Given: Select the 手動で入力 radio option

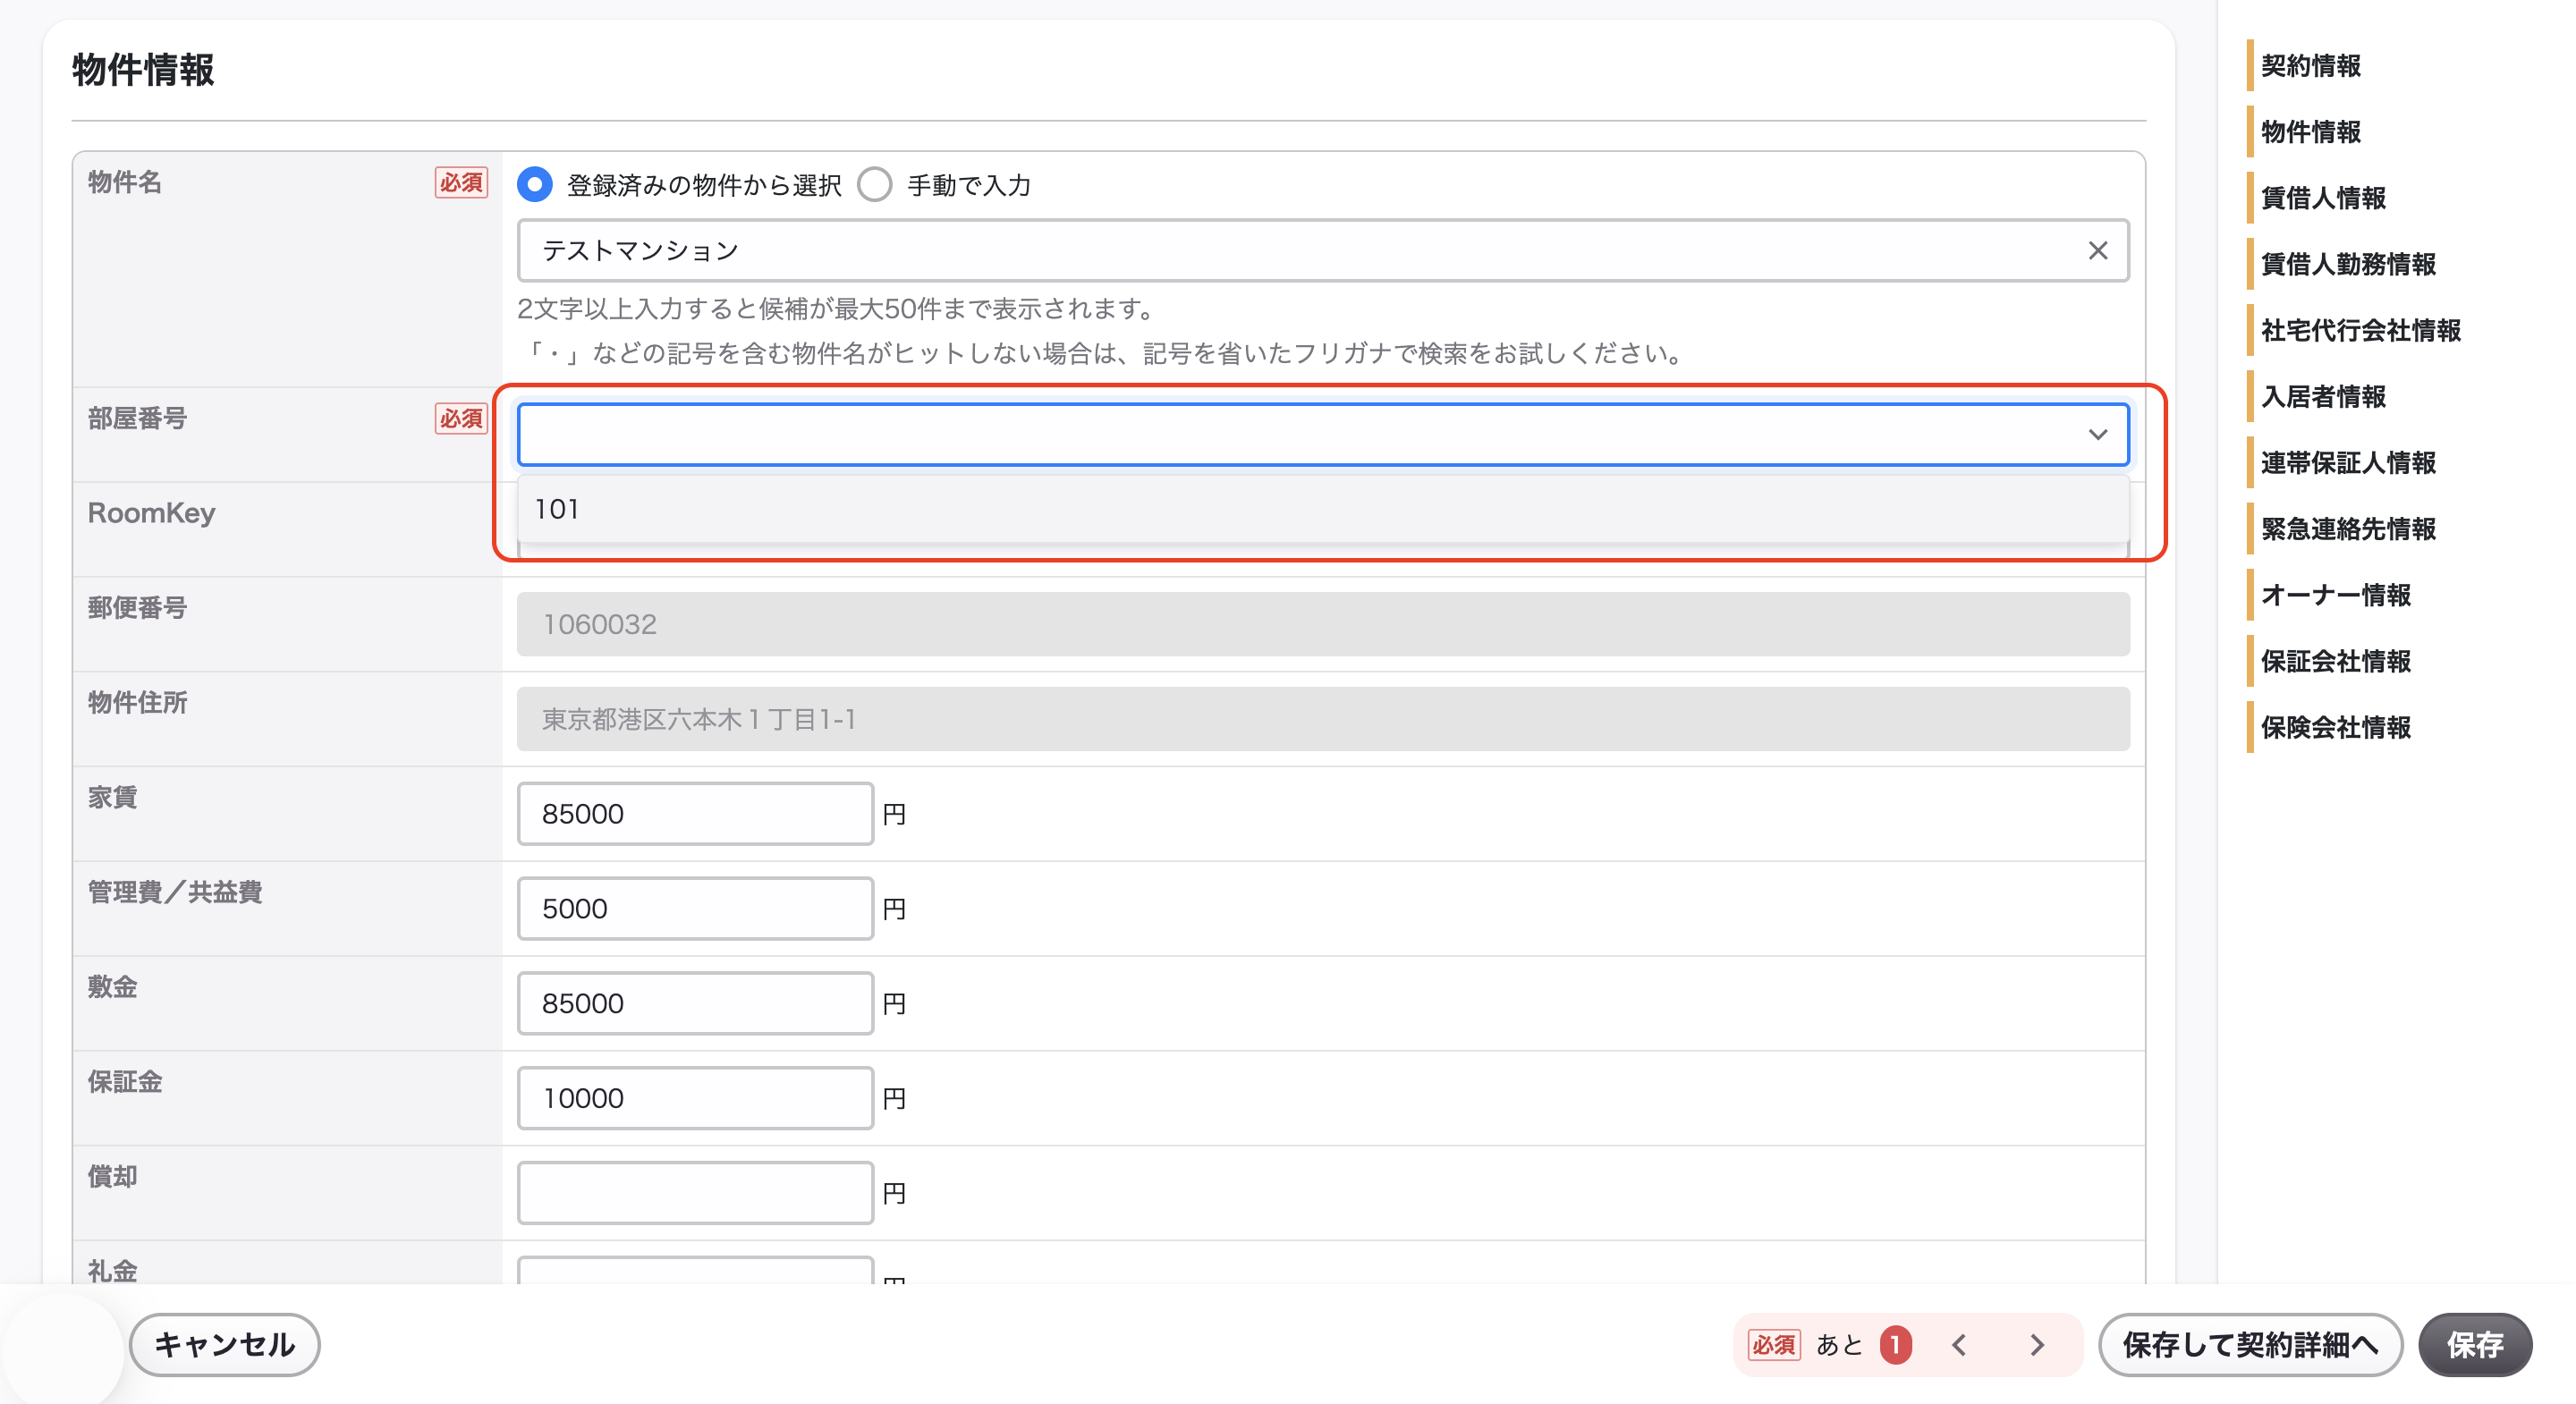Looking at the screenshot, I should pyautogui.click(x=875, y=185).
